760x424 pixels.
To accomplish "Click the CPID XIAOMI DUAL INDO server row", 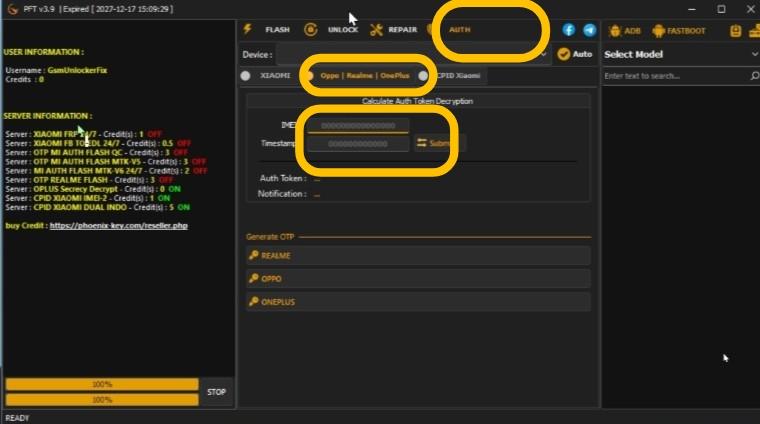I will [x=97, y=208].
